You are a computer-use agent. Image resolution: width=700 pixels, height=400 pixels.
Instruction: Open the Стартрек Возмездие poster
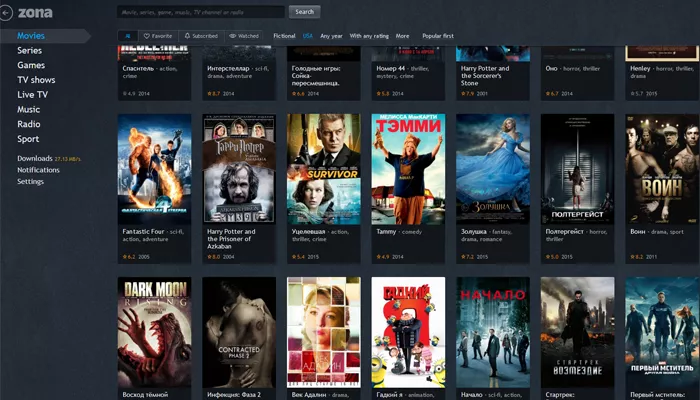point(577,332)
